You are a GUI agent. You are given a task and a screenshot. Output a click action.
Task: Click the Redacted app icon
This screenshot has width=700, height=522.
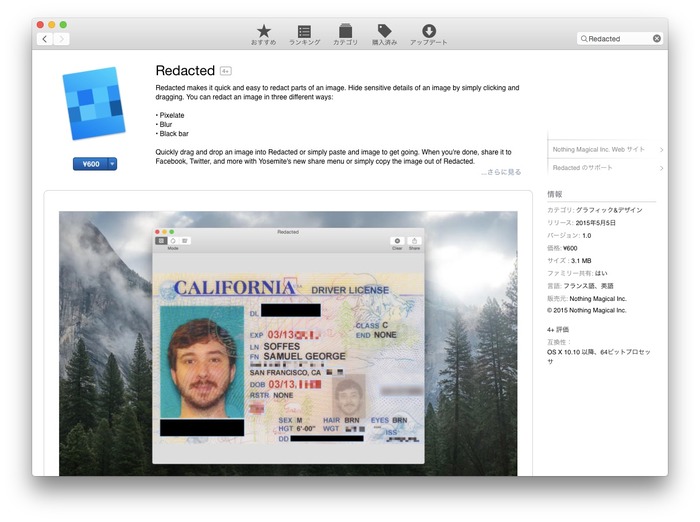coord(93,103)
